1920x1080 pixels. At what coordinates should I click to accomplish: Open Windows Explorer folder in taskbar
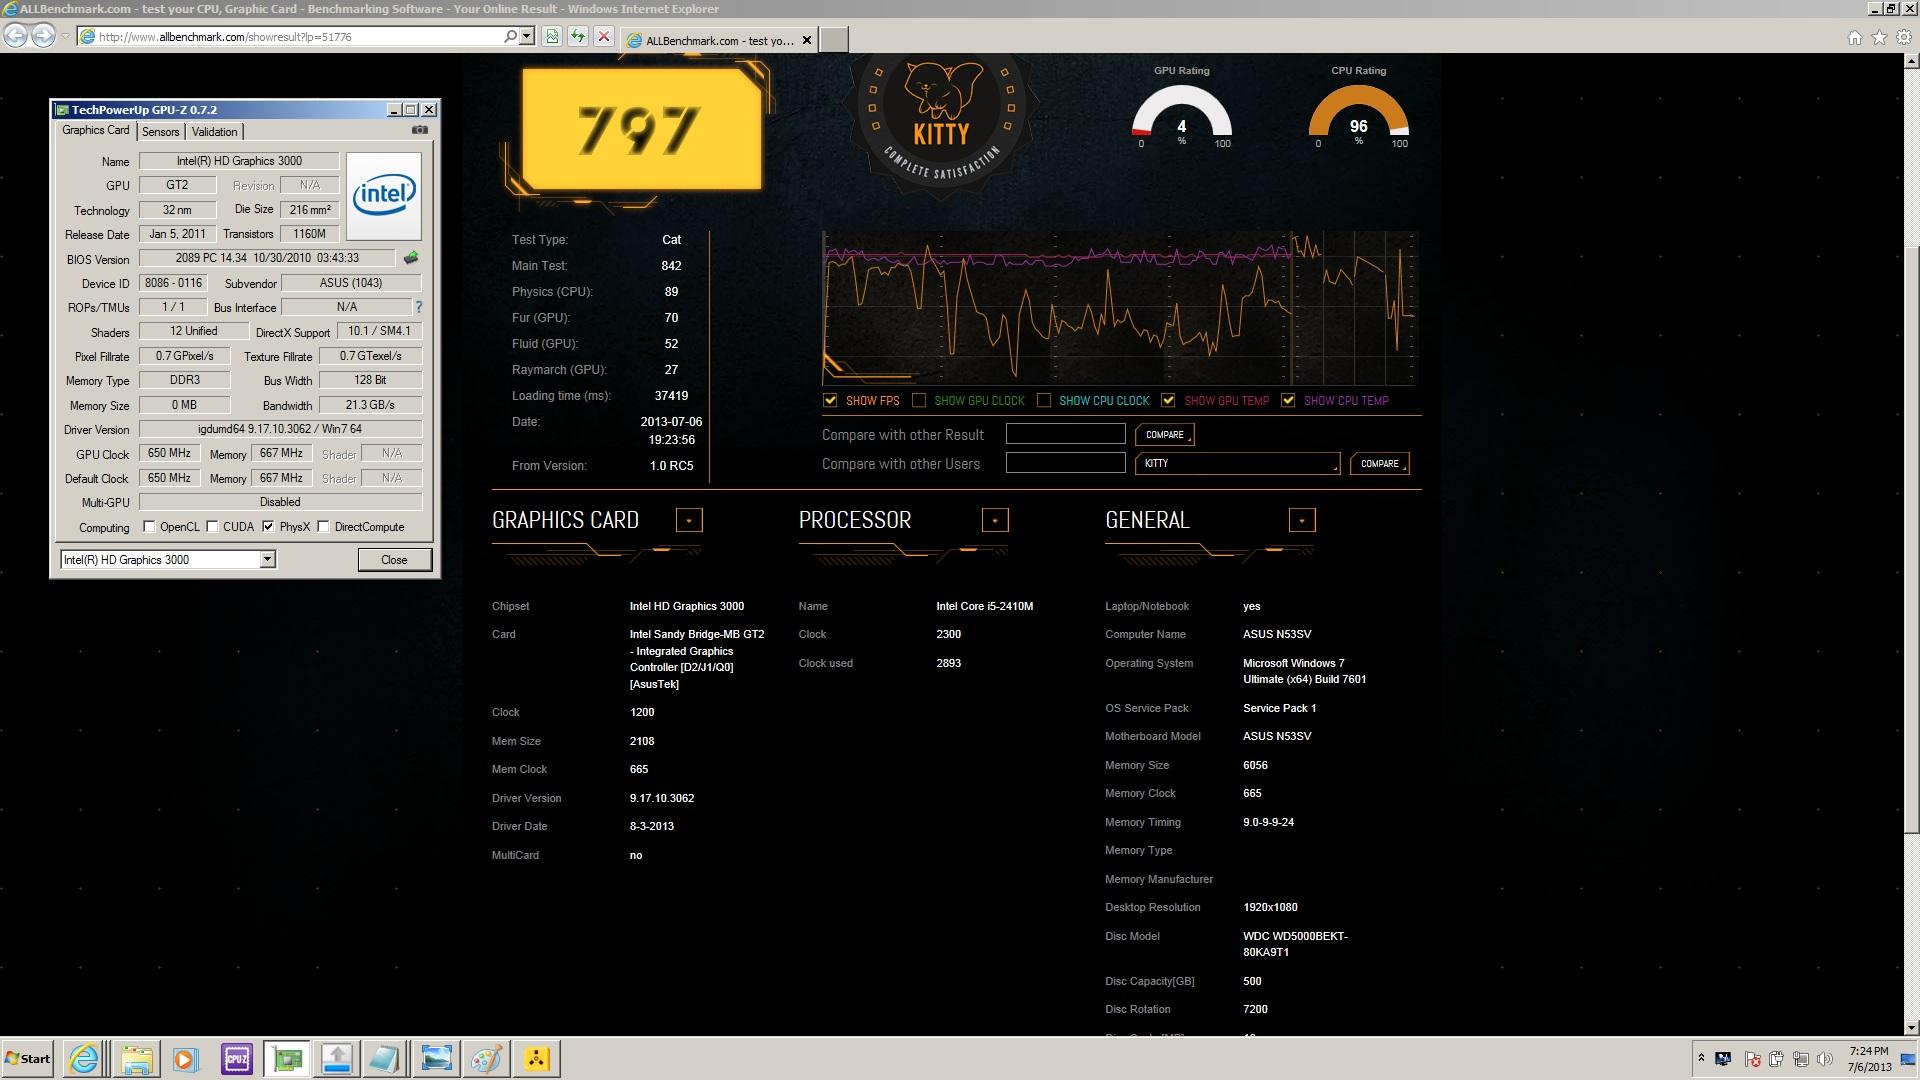point(137,1058)
